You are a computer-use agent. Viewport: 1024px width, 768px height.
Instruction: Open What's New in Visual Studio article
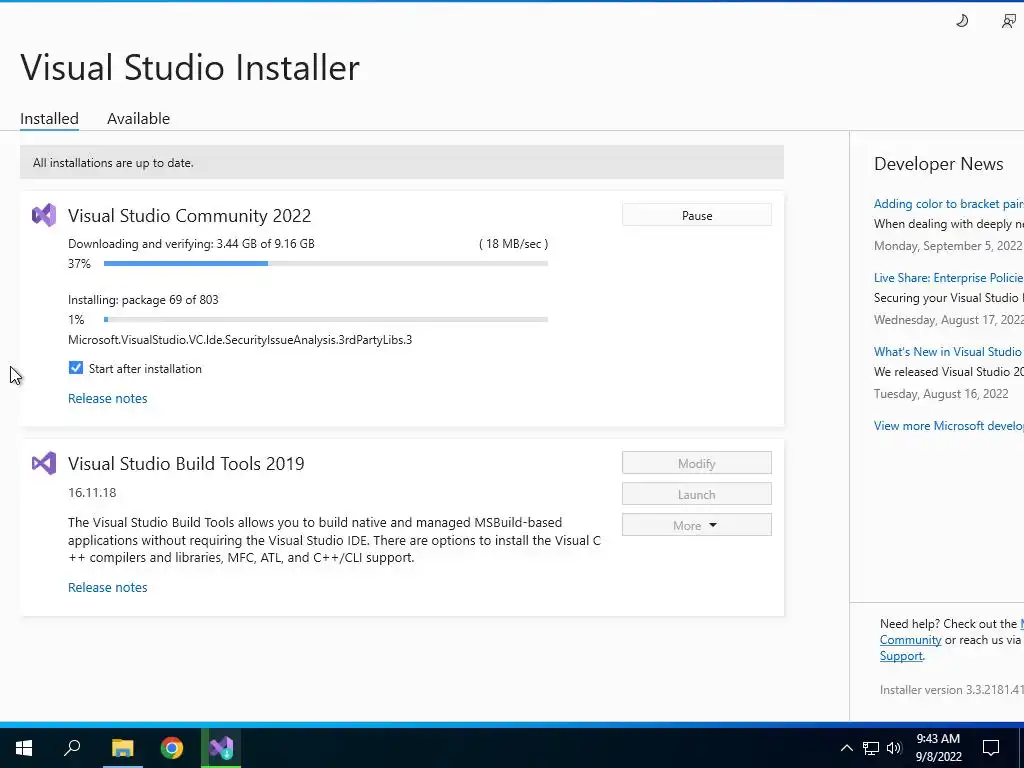949,351
